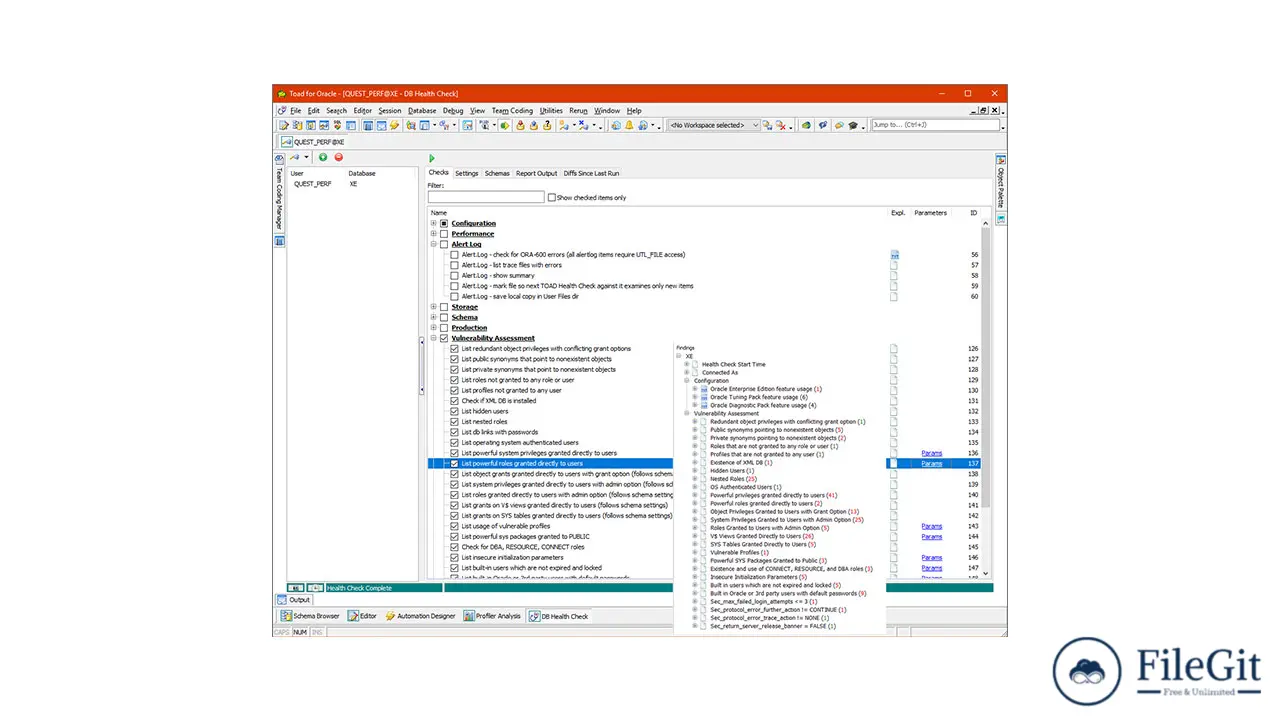Image resolution: width=1280 pixels, height=720 pixels.
Task: Toggle the Configuration category checkbox
Action: pyautogui.click(x=444, y=223)
